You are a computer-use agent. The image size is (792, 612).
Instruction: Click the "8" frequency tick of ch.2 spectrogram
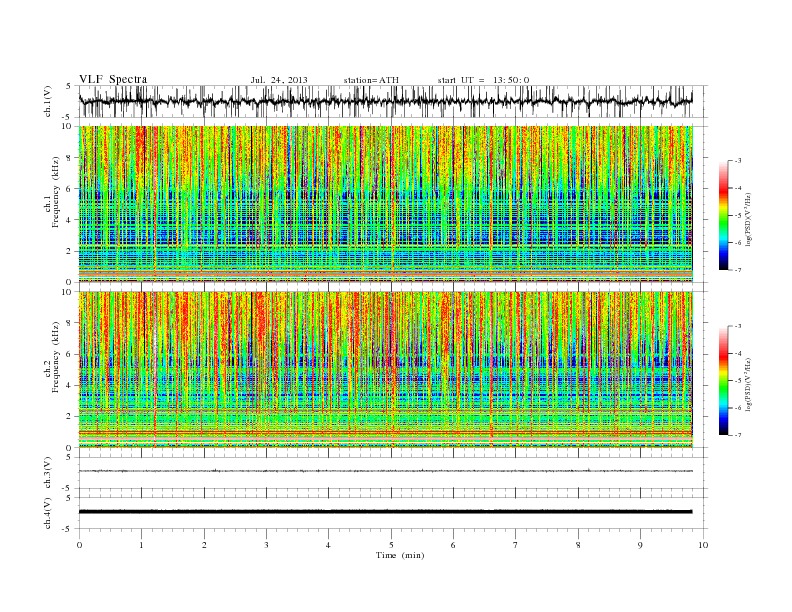(69, 323)
